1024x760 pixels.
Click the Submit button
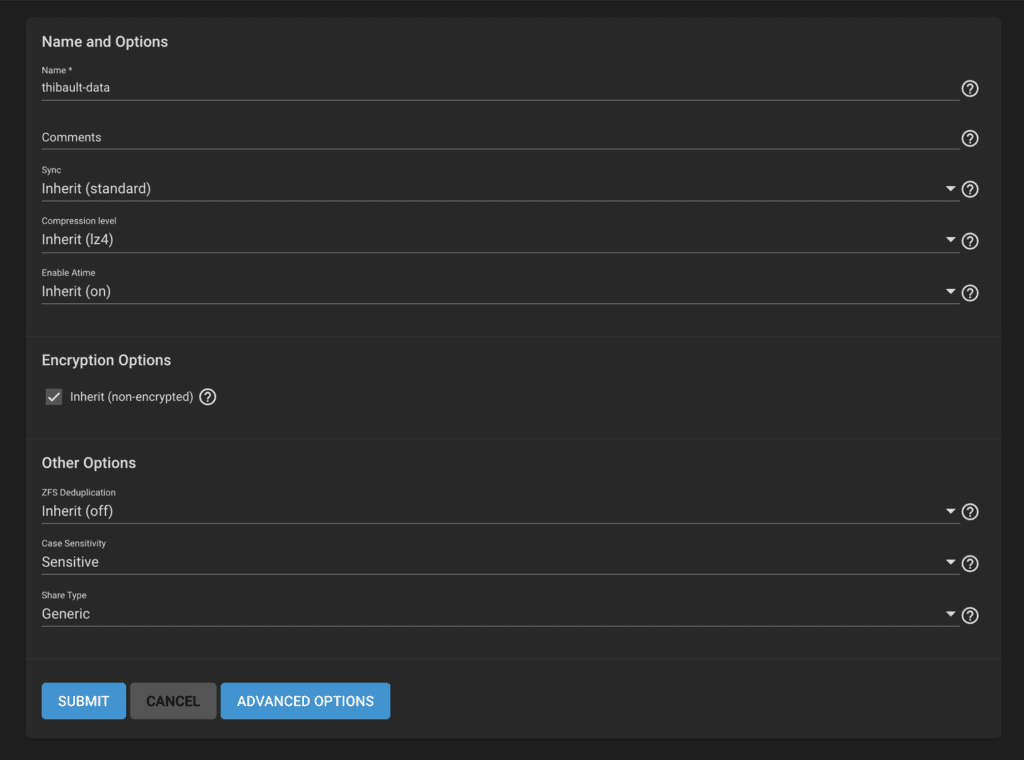[x=84, y=701]
